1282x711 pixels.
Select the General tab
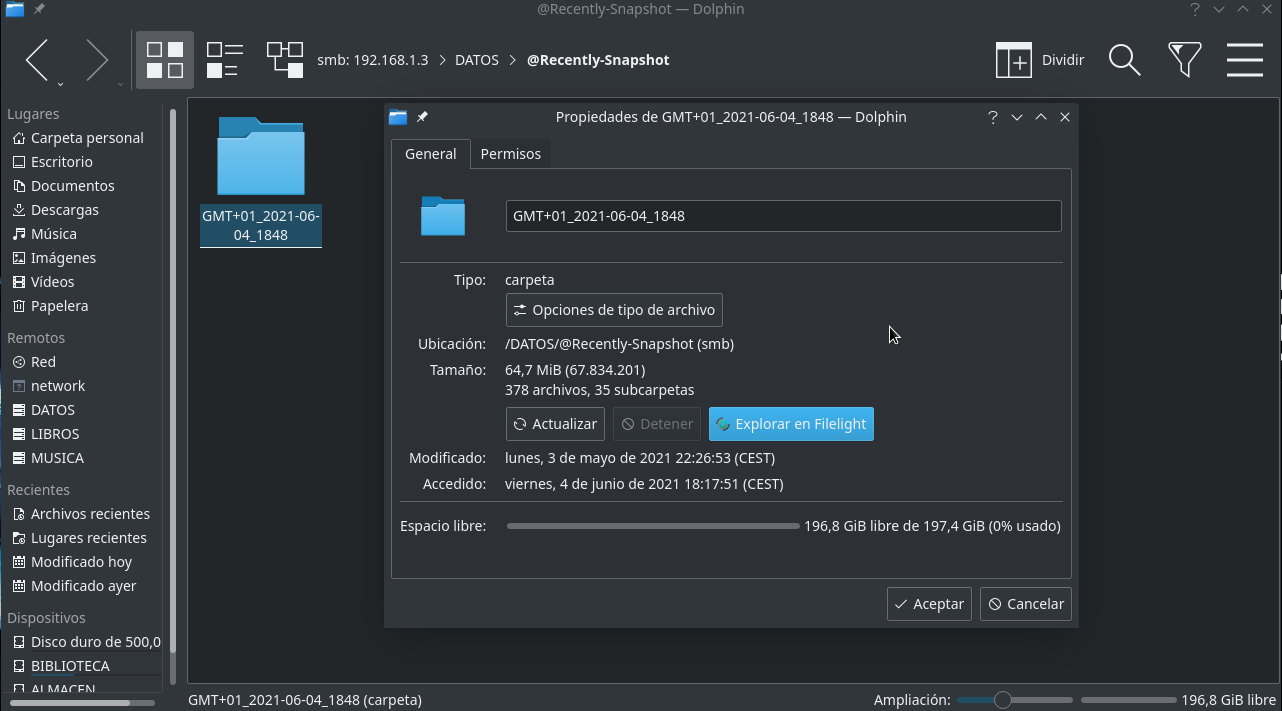430,154
